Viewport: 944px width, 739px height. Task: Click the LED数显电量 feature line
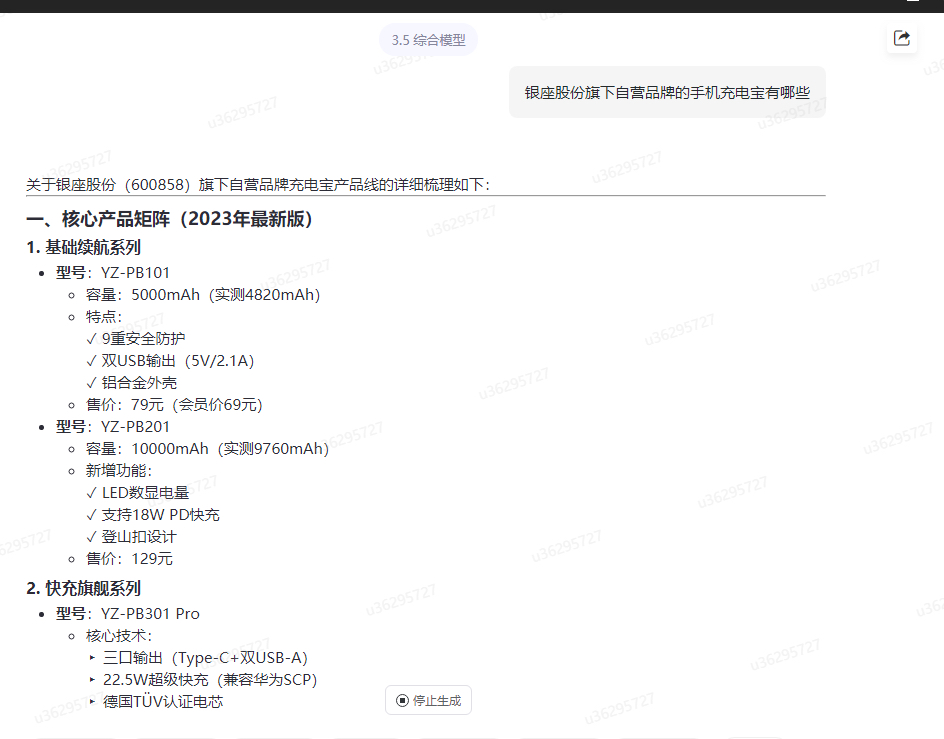[138, 493]
